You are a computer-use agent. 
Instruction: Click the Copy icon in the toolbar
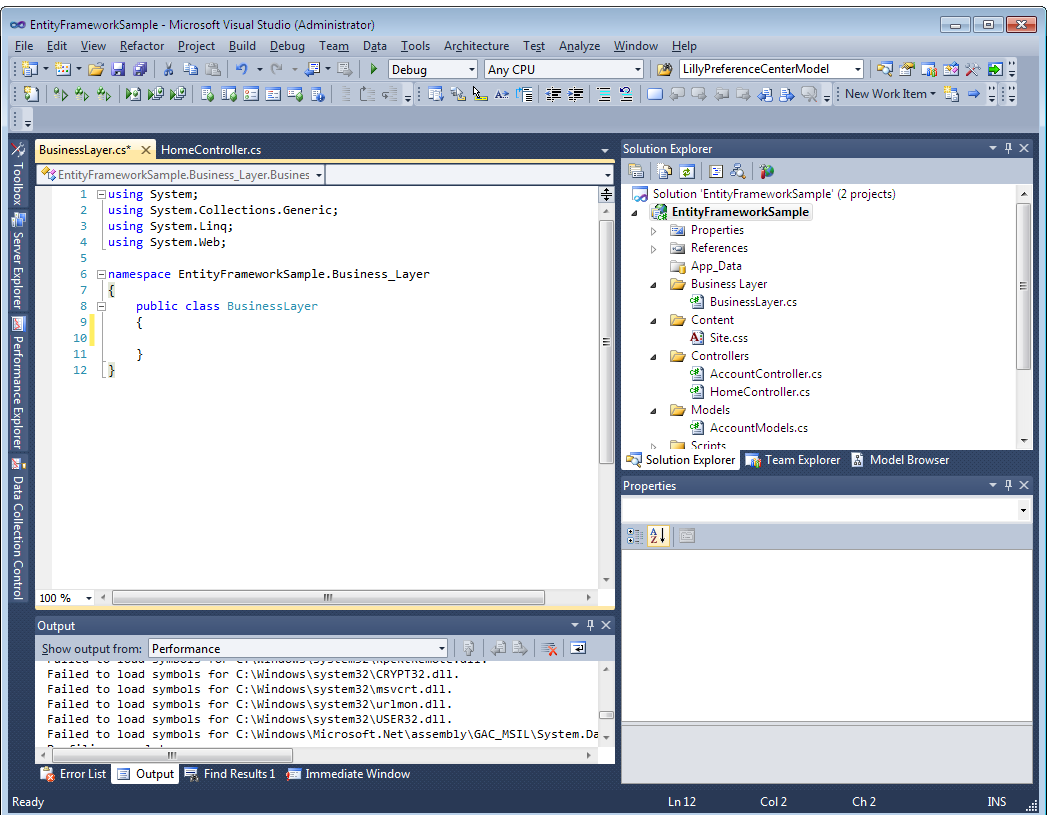[190, 69]
